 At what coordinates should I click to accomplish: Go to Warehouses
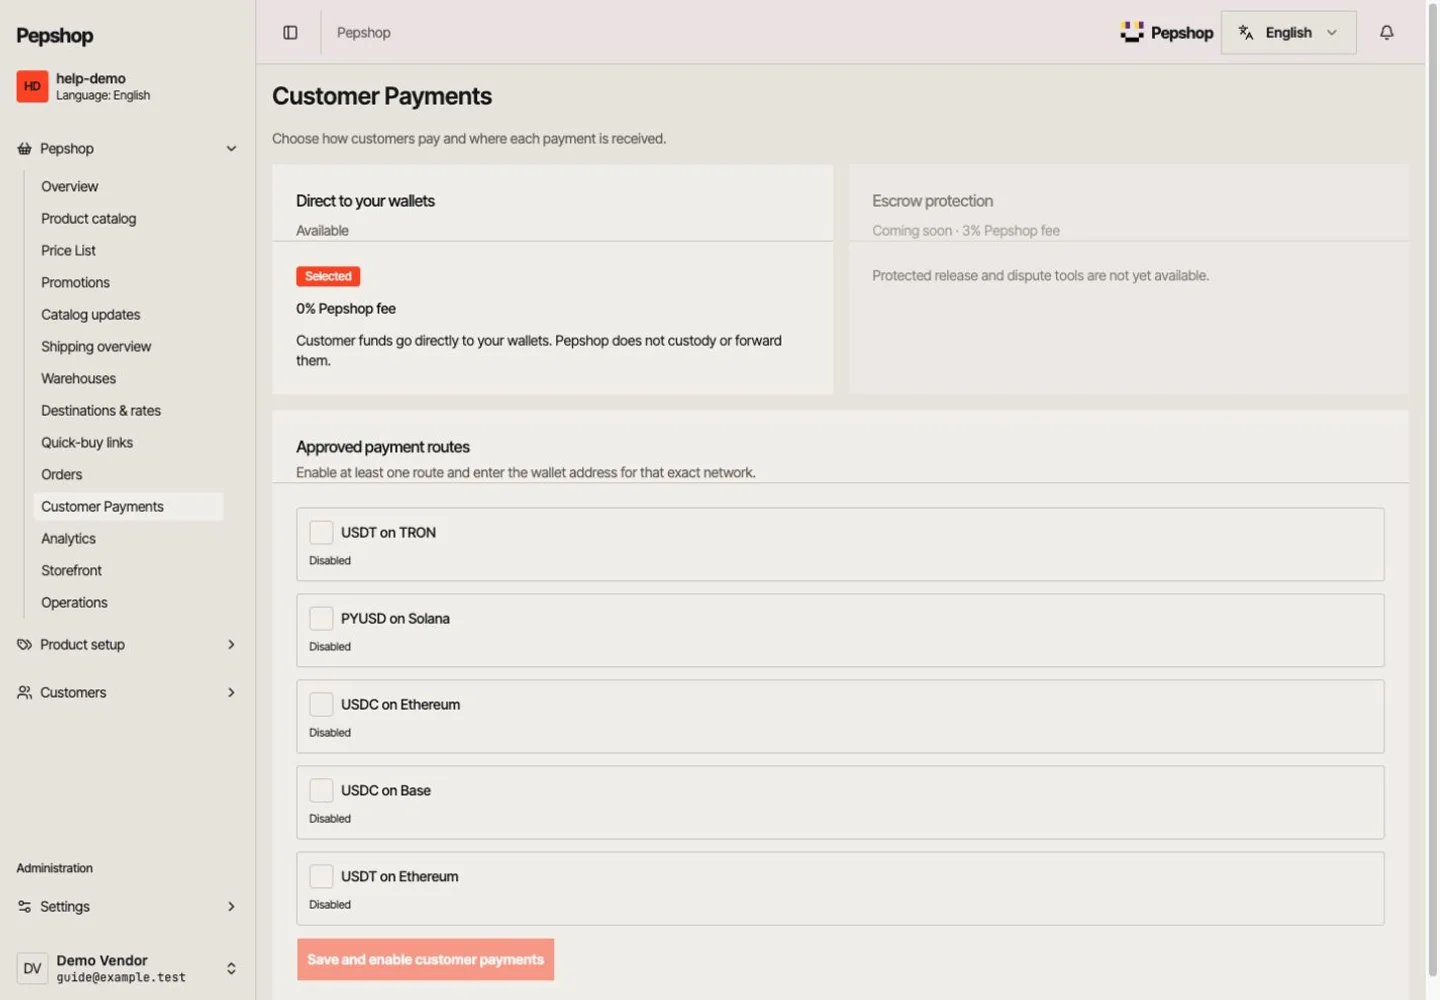(x=128, y=379)
